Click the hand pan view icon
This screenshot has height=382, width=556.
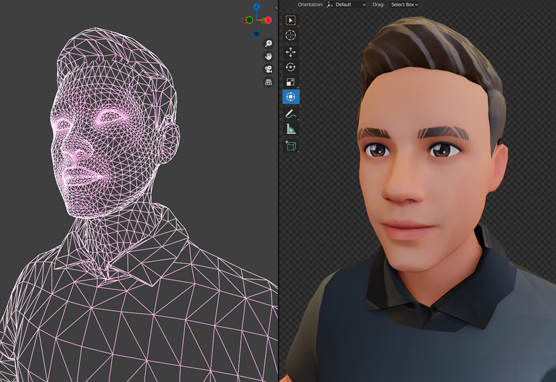(268, 56)
